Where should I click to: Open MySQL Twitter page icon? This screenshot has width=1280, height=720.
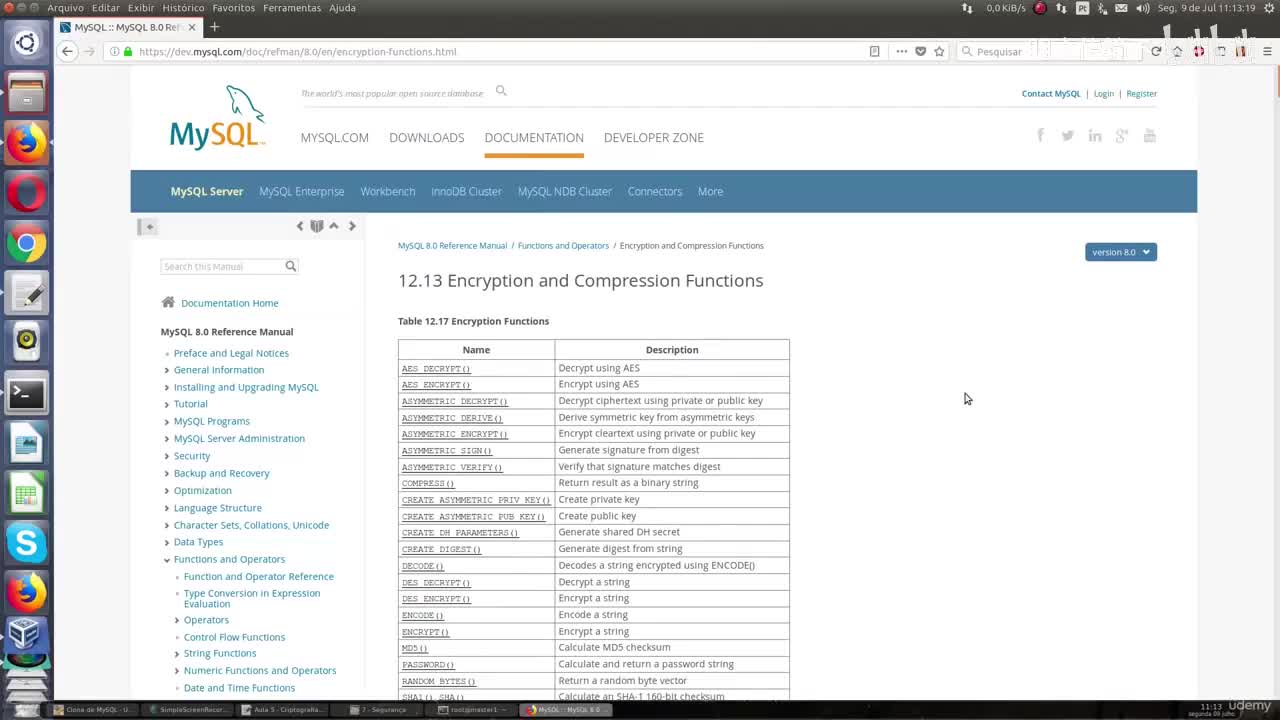(x=1068, y=136)
